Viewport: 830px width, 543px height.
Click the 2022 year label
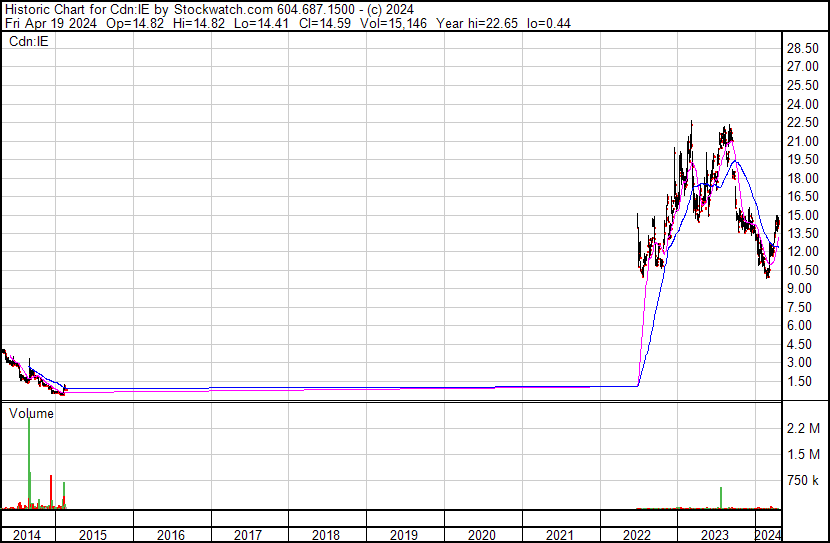(x=638, y=535)
